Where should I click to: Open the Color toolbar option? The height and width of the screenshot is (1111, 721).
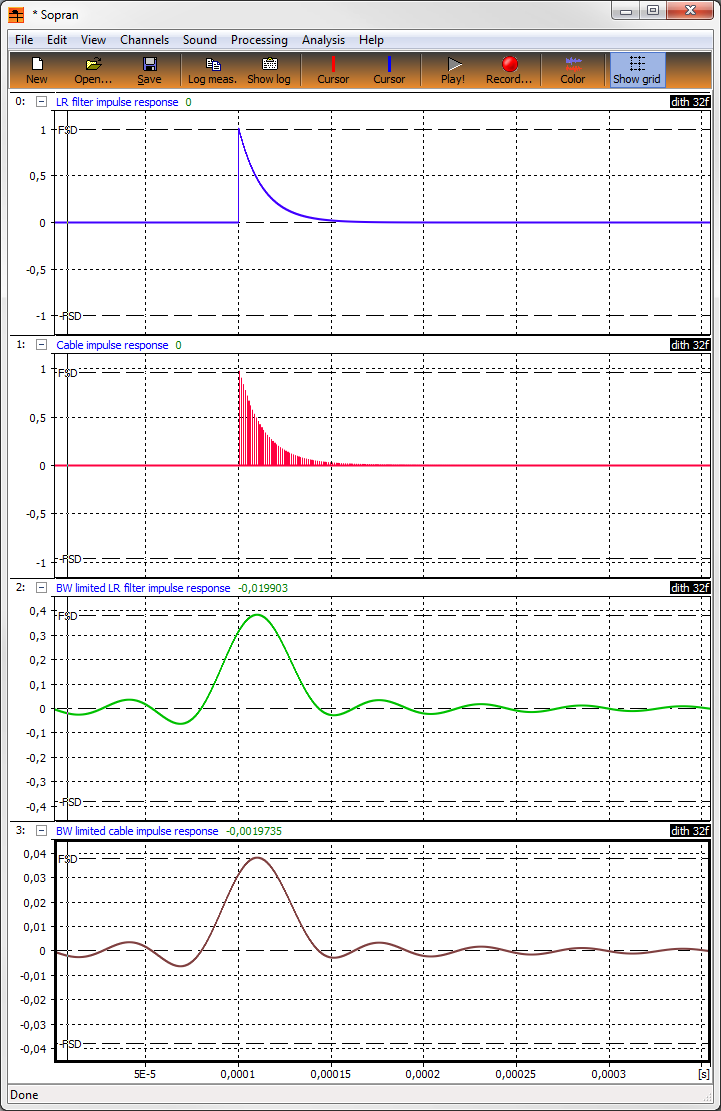[x=573, y=69]
